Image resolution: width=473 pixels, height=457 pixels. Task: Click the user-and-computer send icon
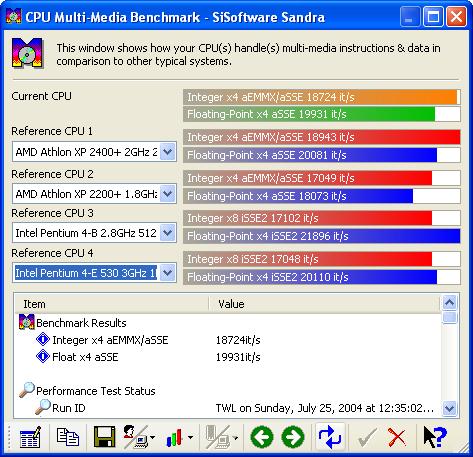[136, 437]
